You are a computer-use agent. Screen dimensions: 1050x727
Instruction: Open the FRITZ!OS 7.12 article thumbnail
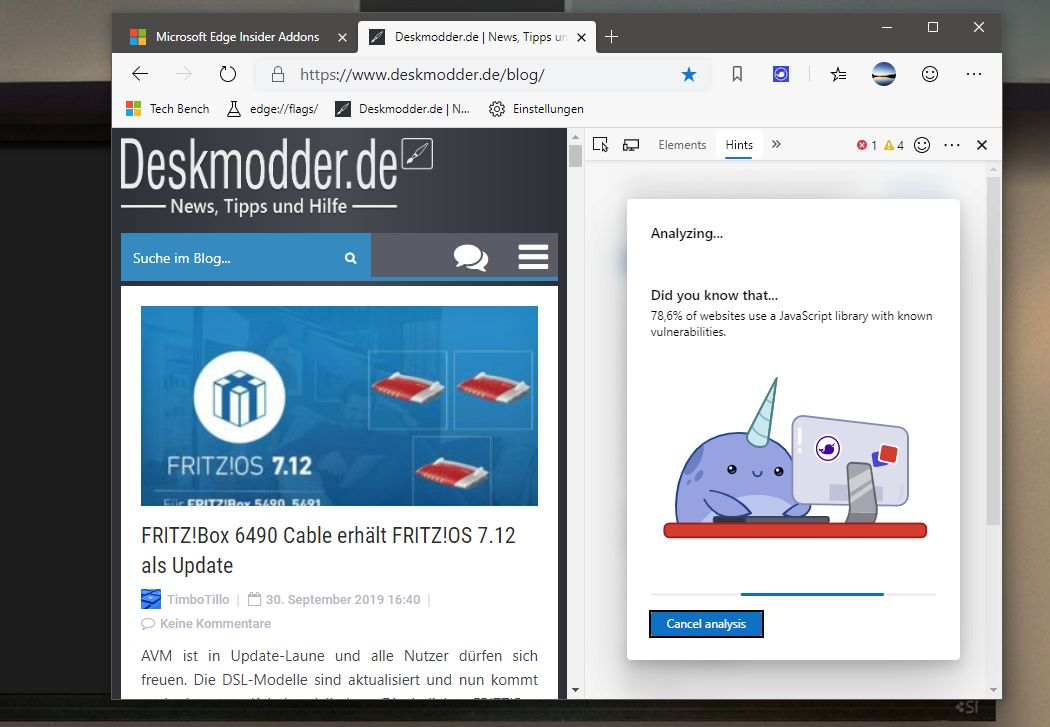339,406
